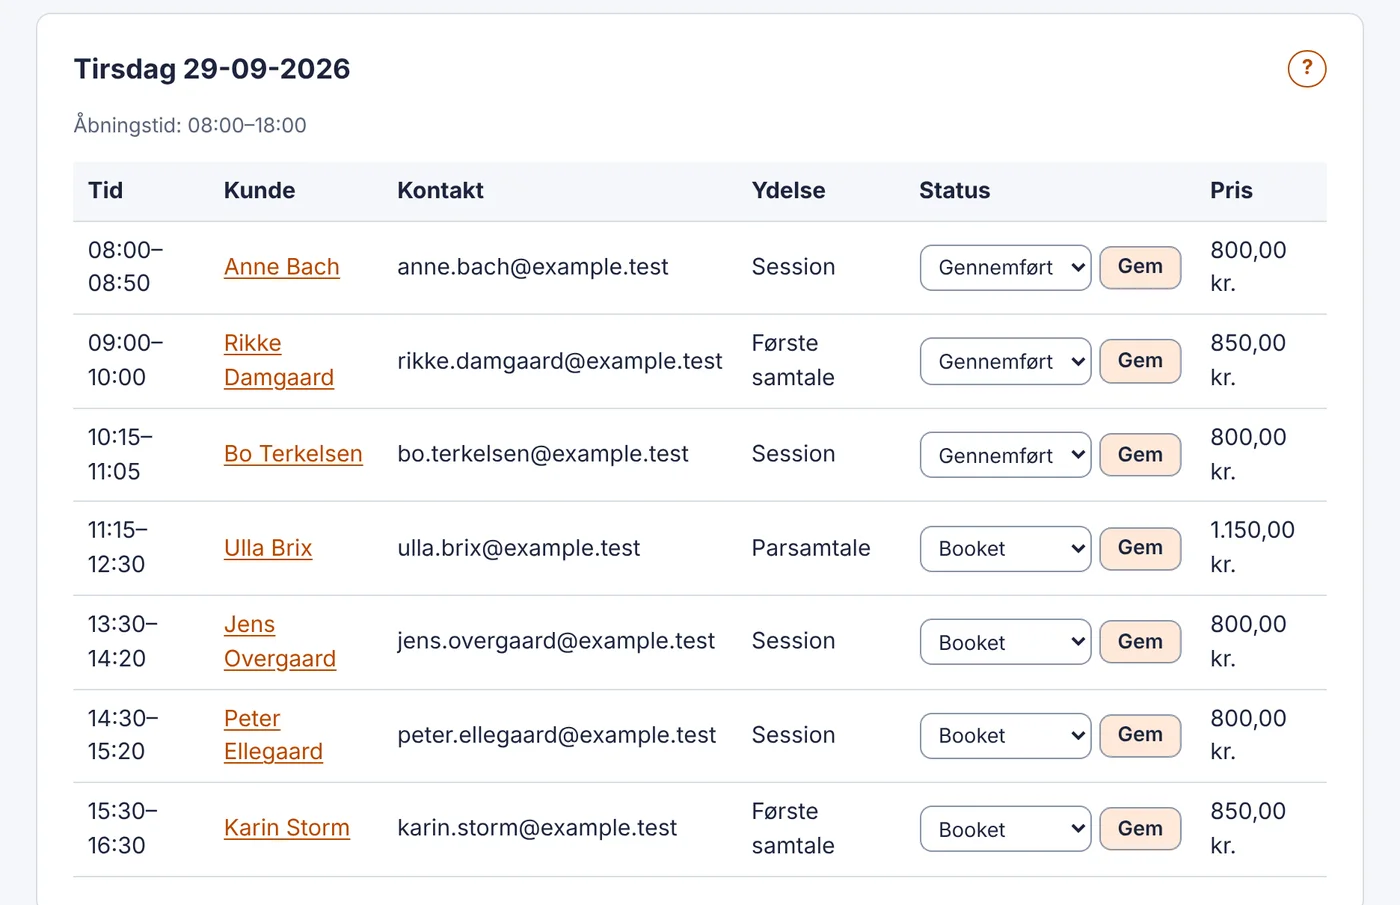Select email karin.storm@example.test
Screen dimensions: 1400x905
[x=537, y=828]
